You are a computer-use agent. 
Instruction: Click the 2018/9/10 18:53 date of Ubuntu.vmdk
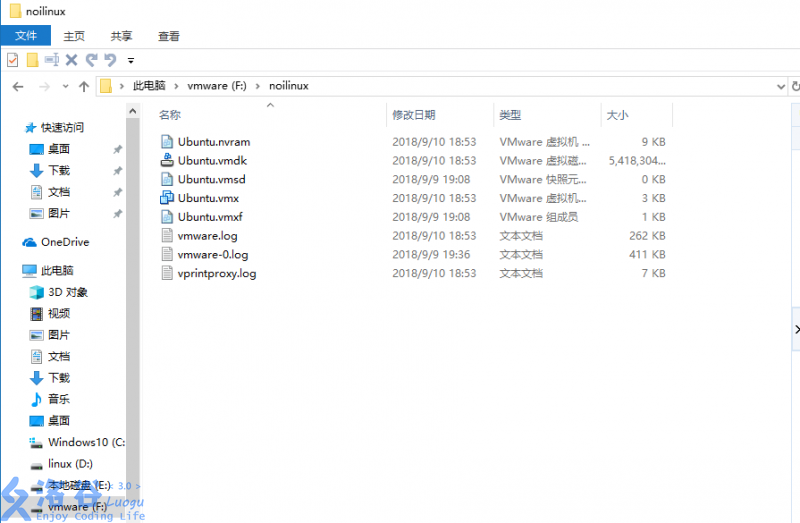click(x=434, y=161)
